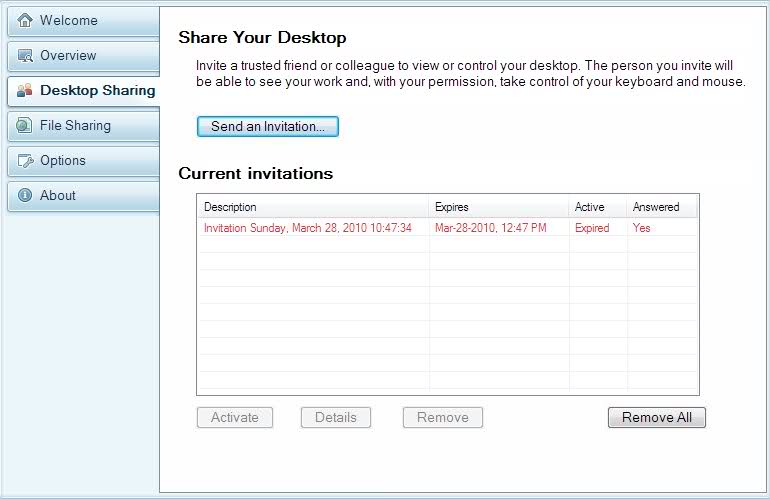
Task: Select the March 28, 2010 invitation row
Action: pyautogui.click(x=308, y=228)
